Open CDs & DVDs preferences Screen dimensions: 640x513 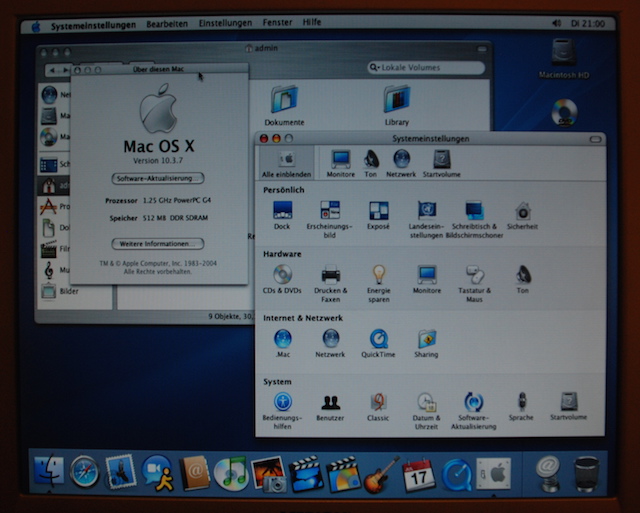point(282,279)
